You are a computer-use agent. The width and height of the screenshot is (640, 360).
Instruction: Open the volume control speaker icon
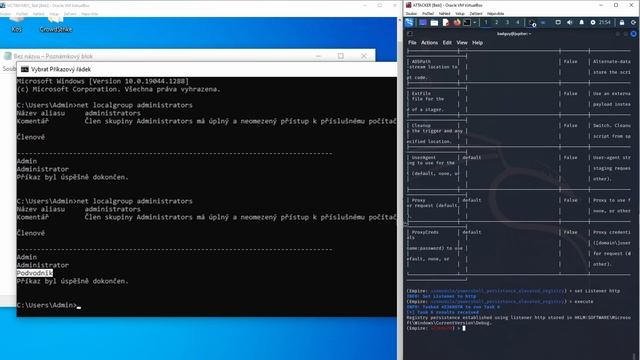click(x=570, y=22)
